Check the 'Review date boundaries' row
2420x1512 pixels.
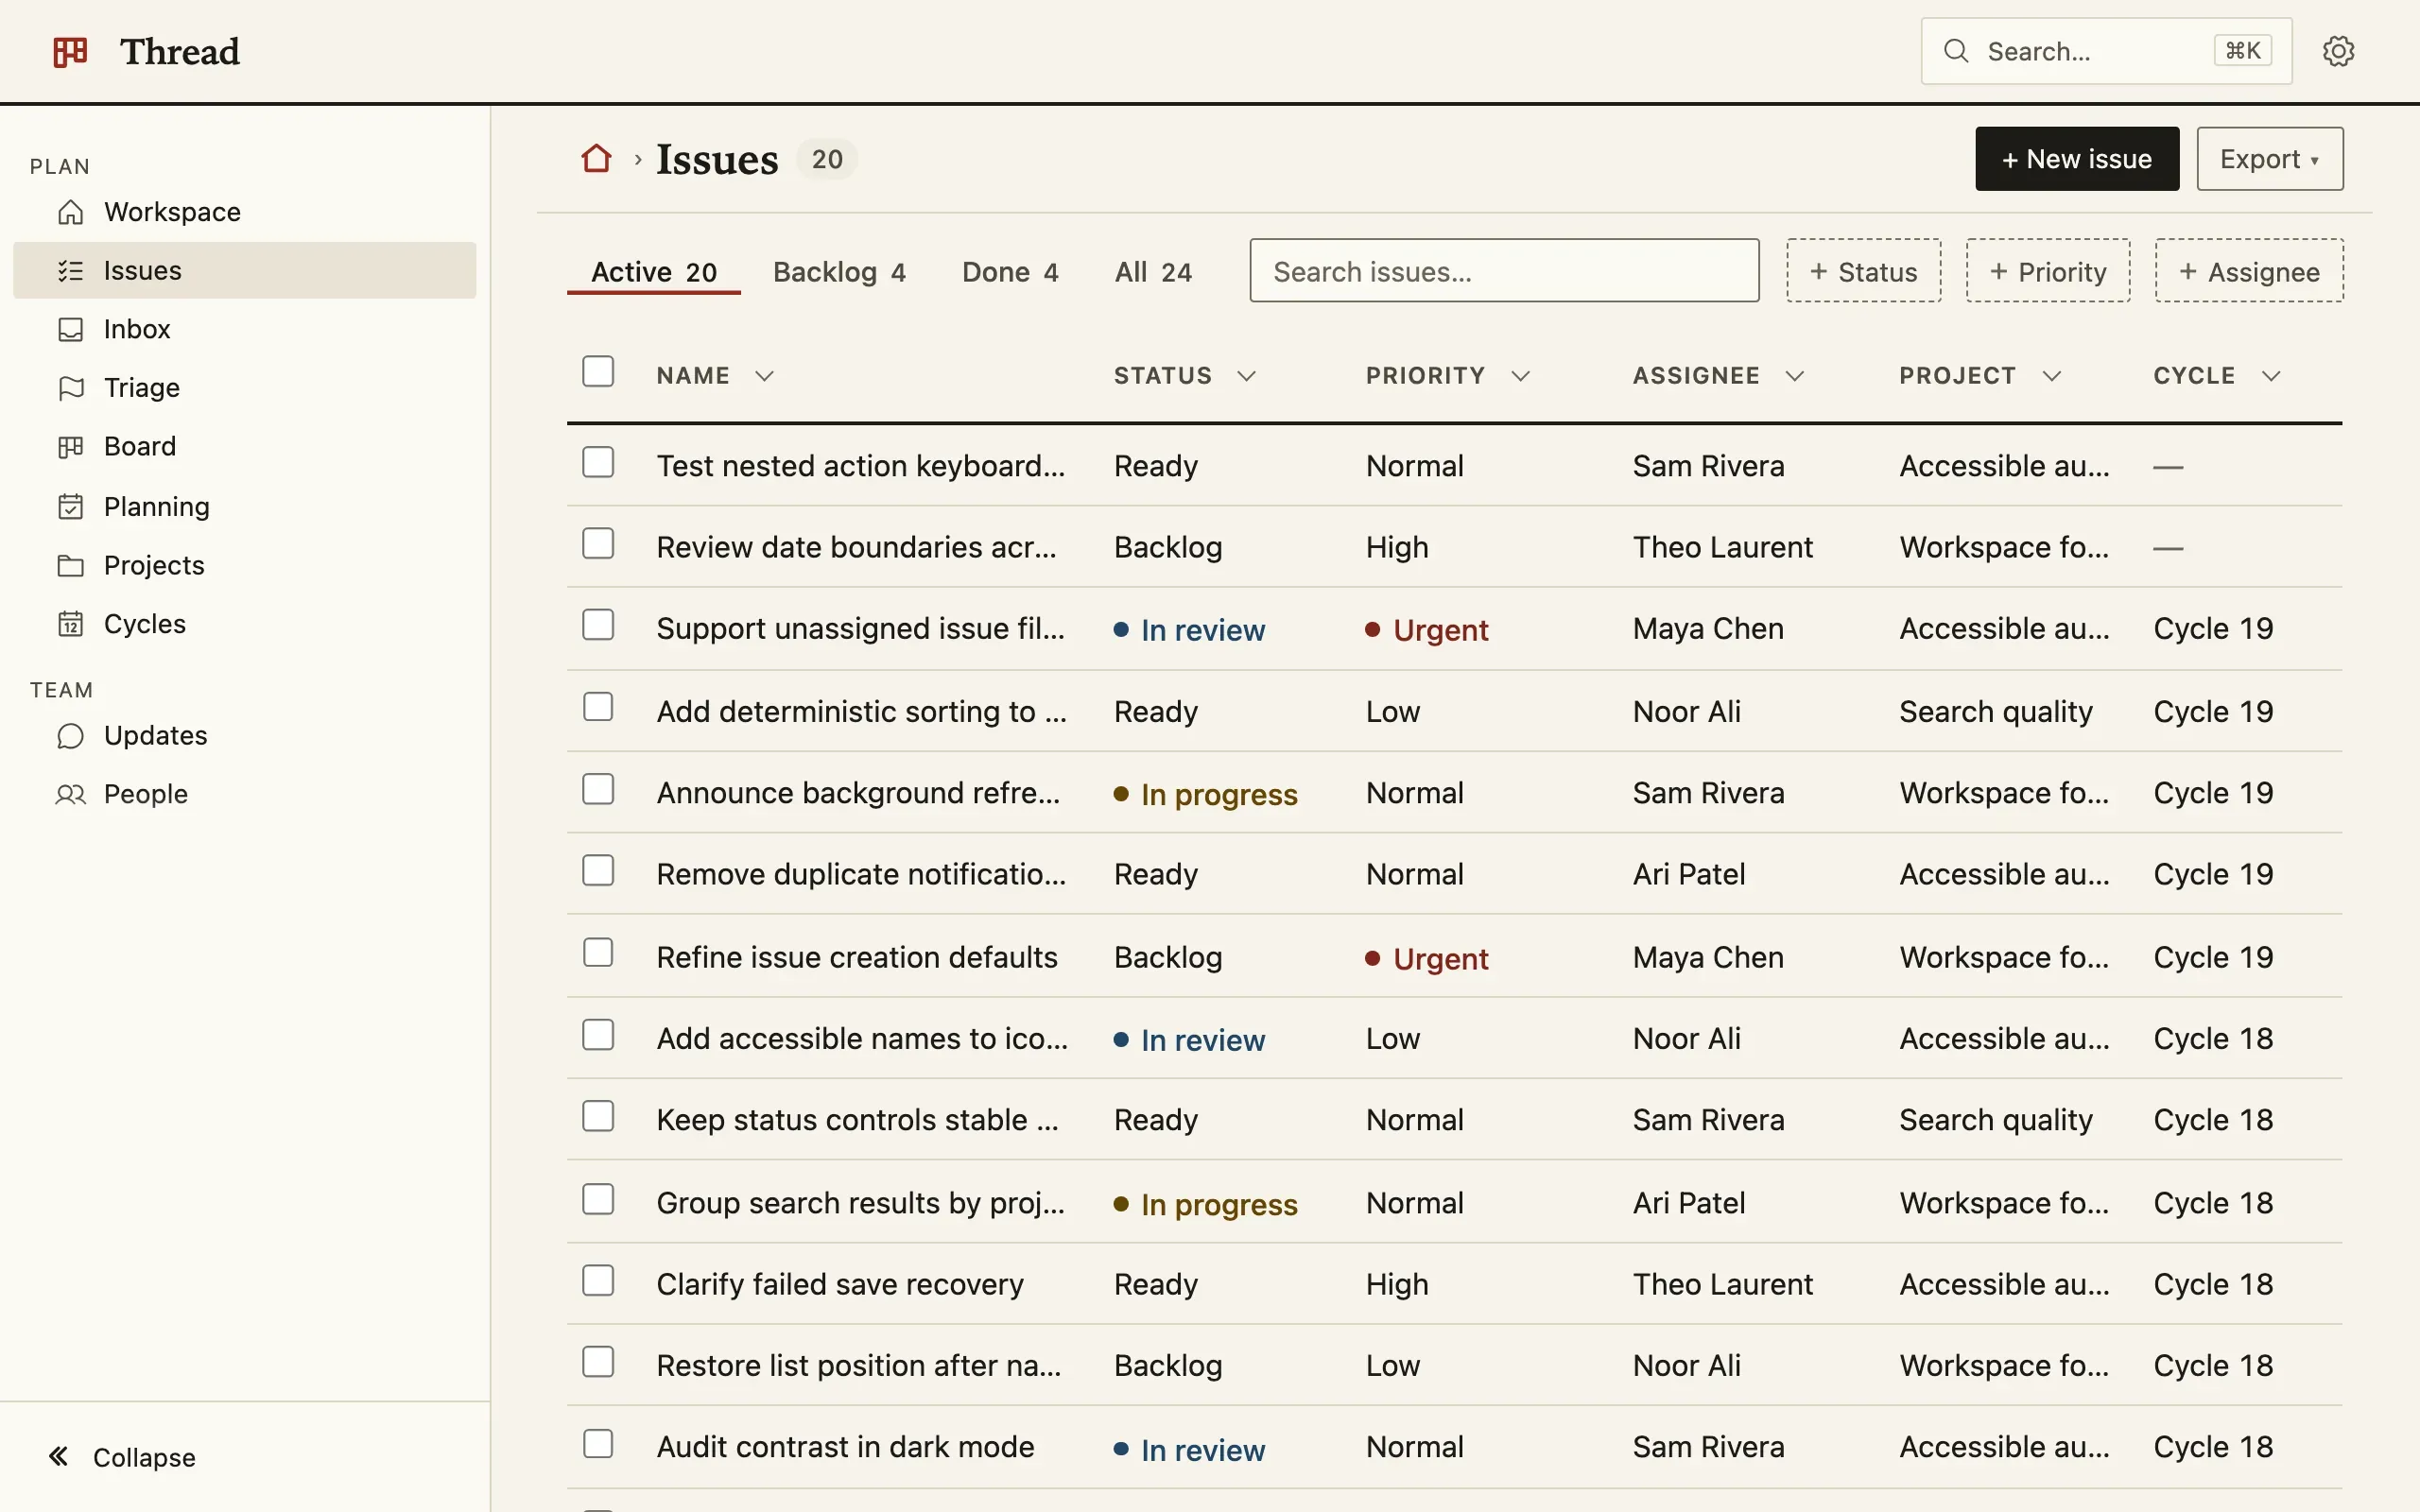point(598,544)
